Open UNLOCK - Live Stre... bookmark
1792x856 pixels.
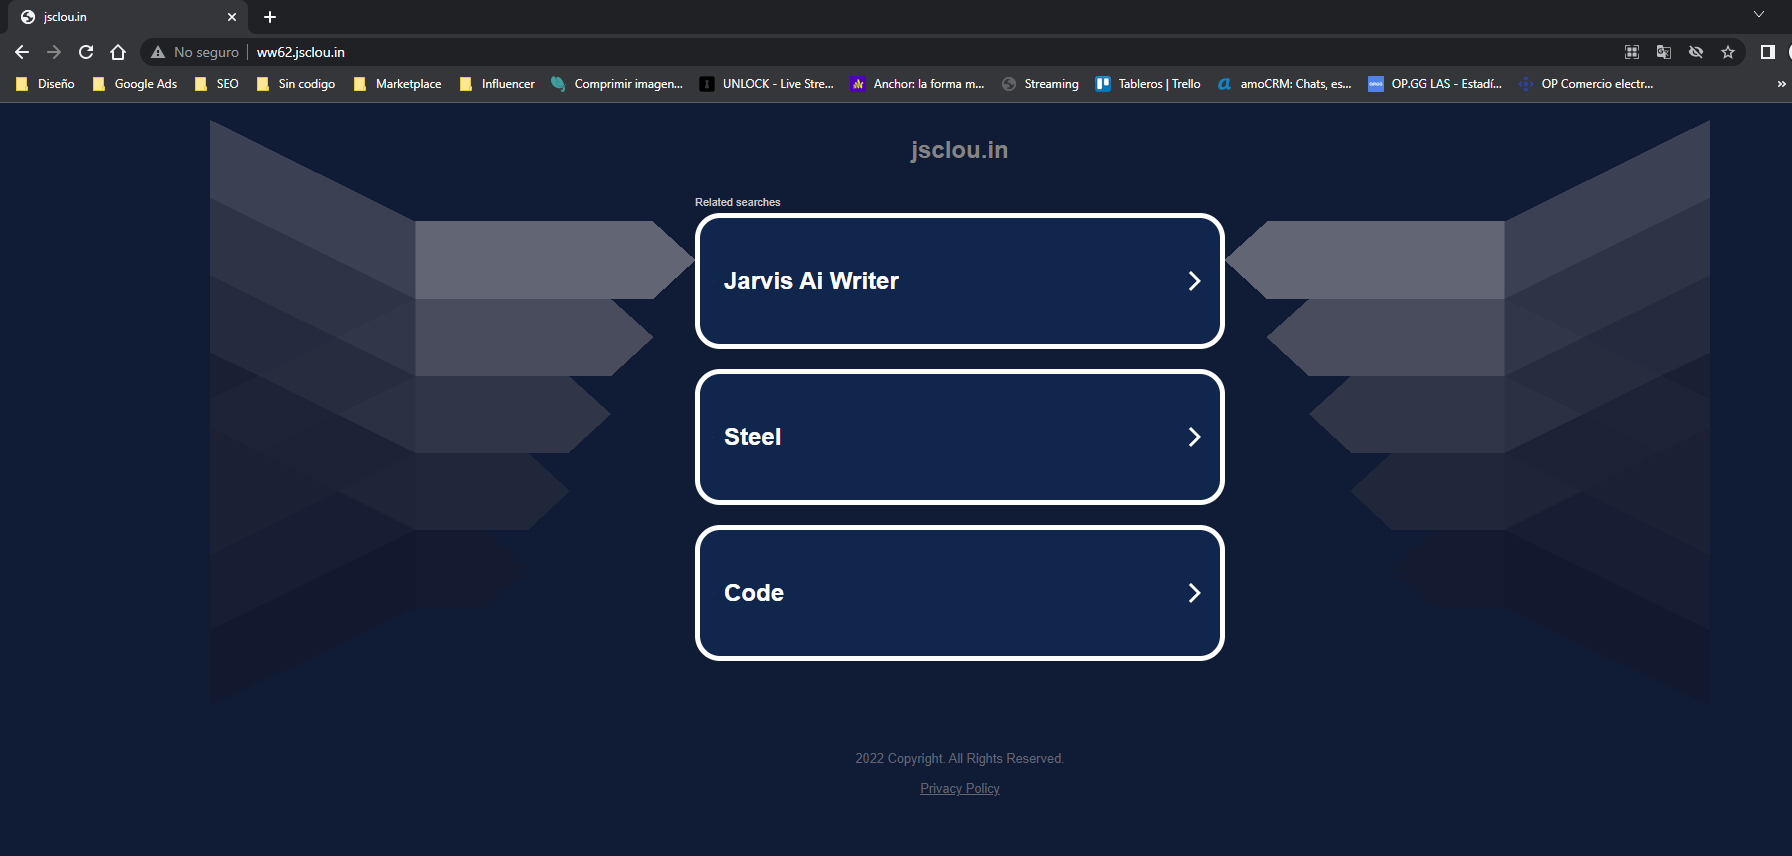(767, 84)
